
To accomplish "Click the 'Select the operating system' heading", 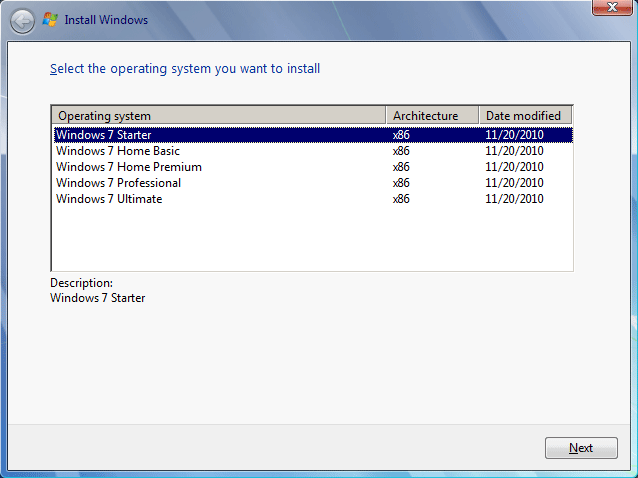I will click(185, 69).
